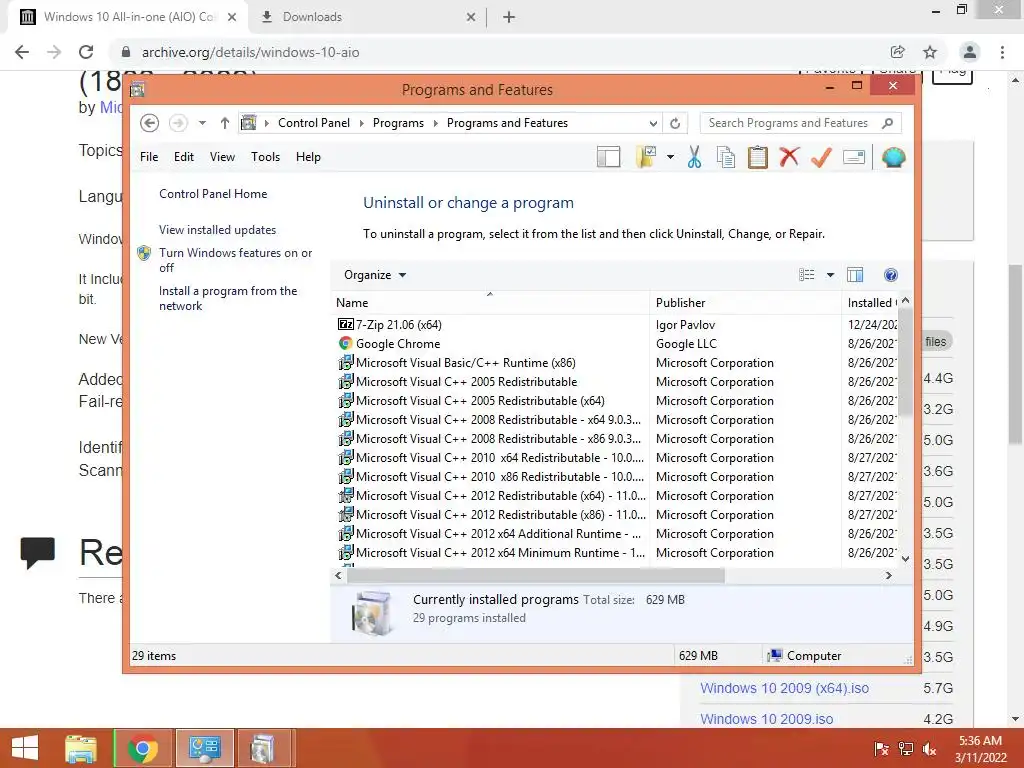Click the search magnifier icon
Screen dimensions: 1024x768
point(887,123)
